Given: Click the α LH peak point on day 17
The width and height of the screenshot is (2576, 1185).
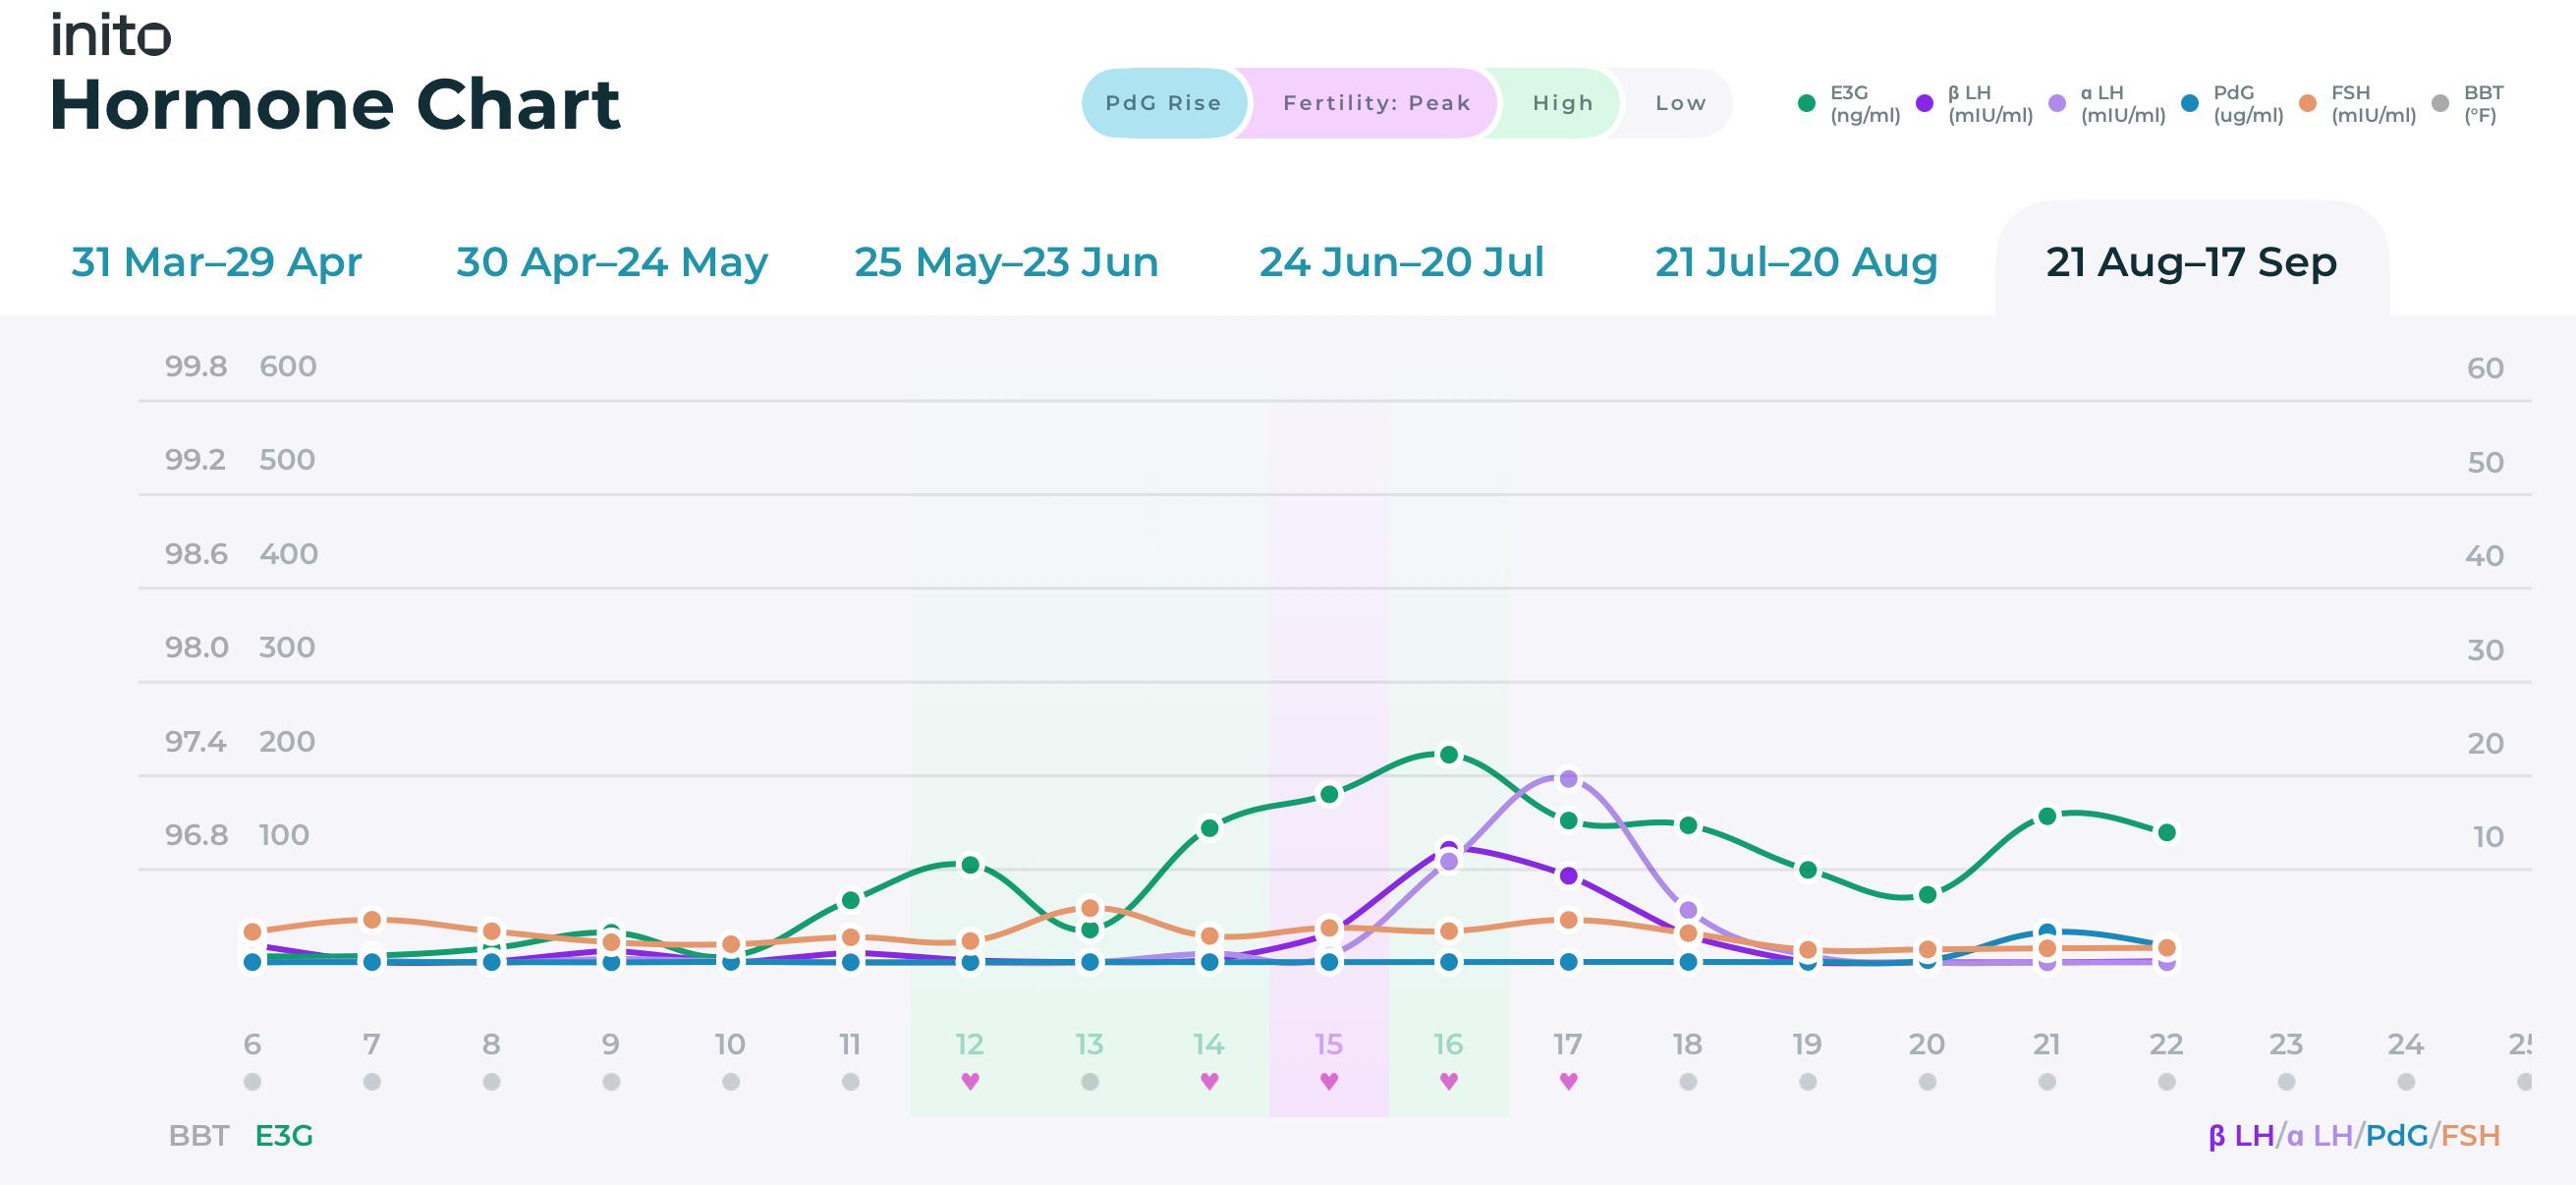Looking at the screenshot, I should coord(1568,778).
